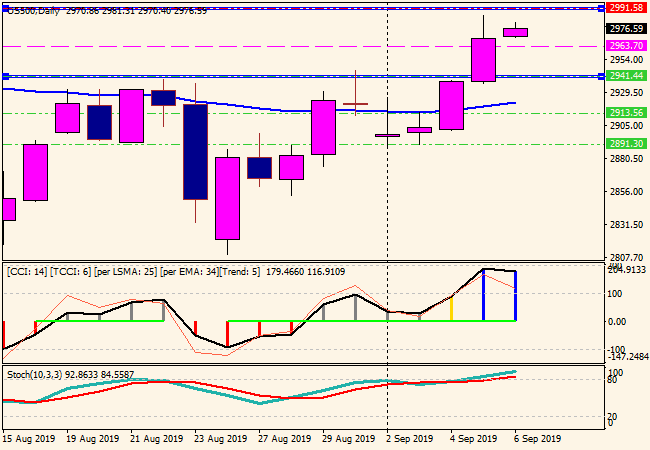Select the blue 2941.44 level label
This screenshot has width=650, height=450.
point(625,76)
